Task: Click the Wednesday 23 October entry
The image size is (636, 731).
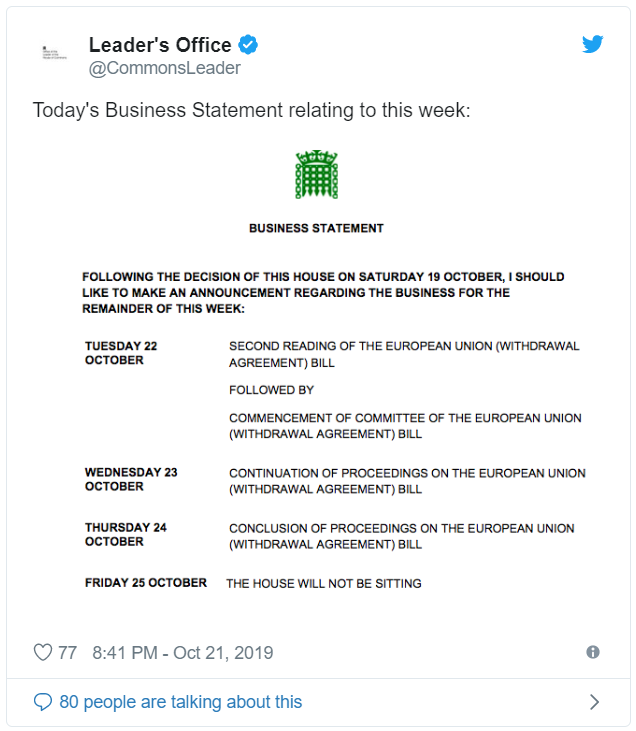Action: (x=131, y=479)
